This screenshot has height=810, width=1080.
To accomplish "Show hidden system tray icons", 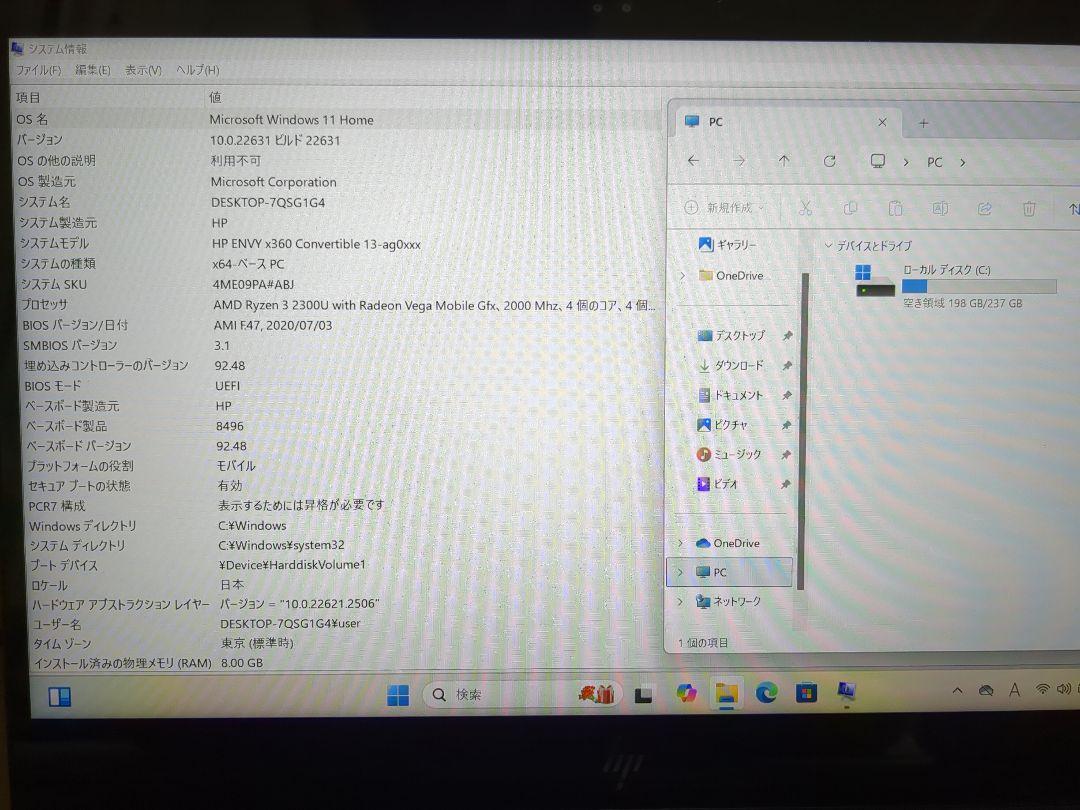I will pyautogui.click(x=957, y=690).
